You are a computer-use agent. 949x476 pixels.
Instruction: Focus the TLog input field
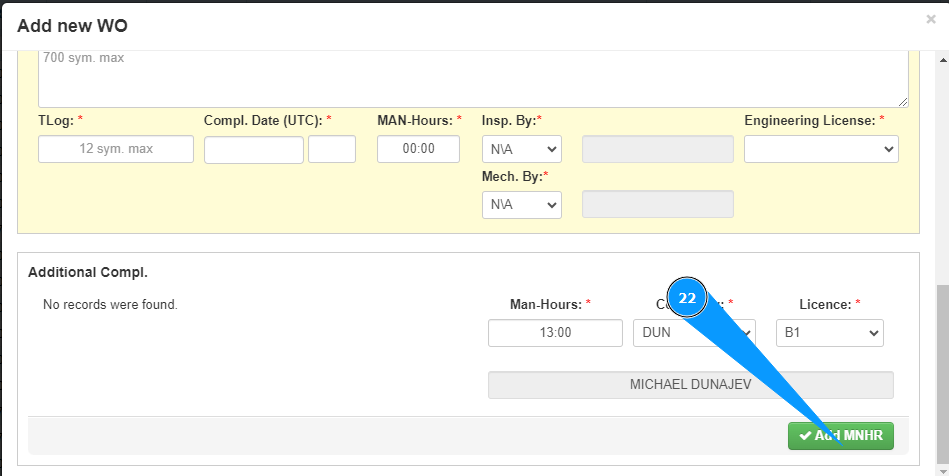pos(116,149)
